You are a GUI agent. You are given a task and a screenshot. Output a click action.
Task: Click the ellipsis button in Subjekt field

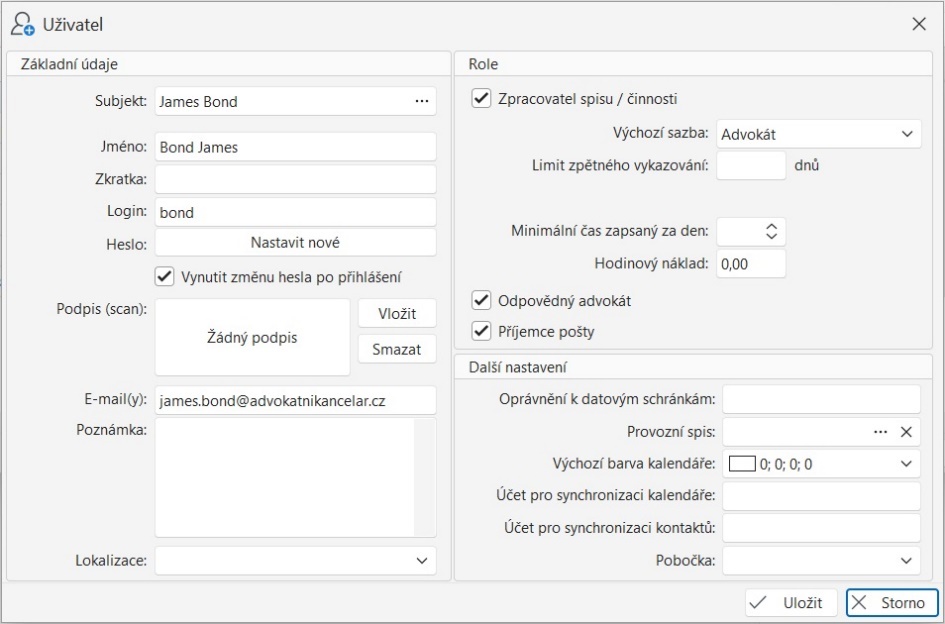click(x=421, y=101)
